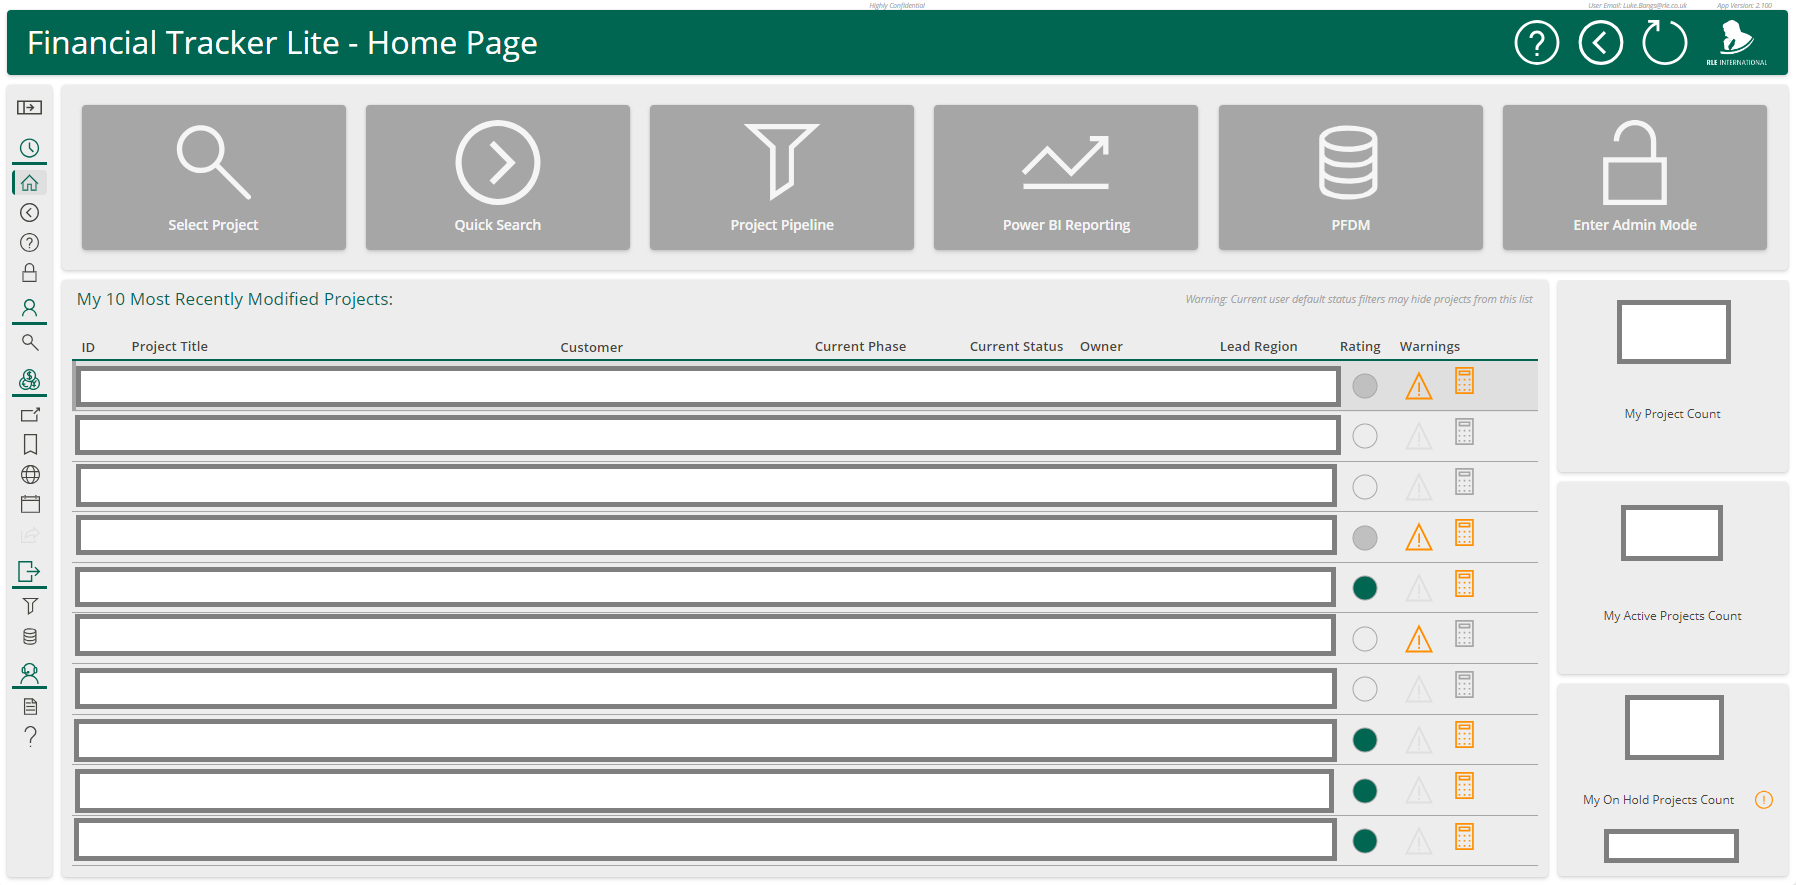Screen dimensions: 1796x885
Task: Launch Power BI Reporting tile
Action: pos(1065,177)
